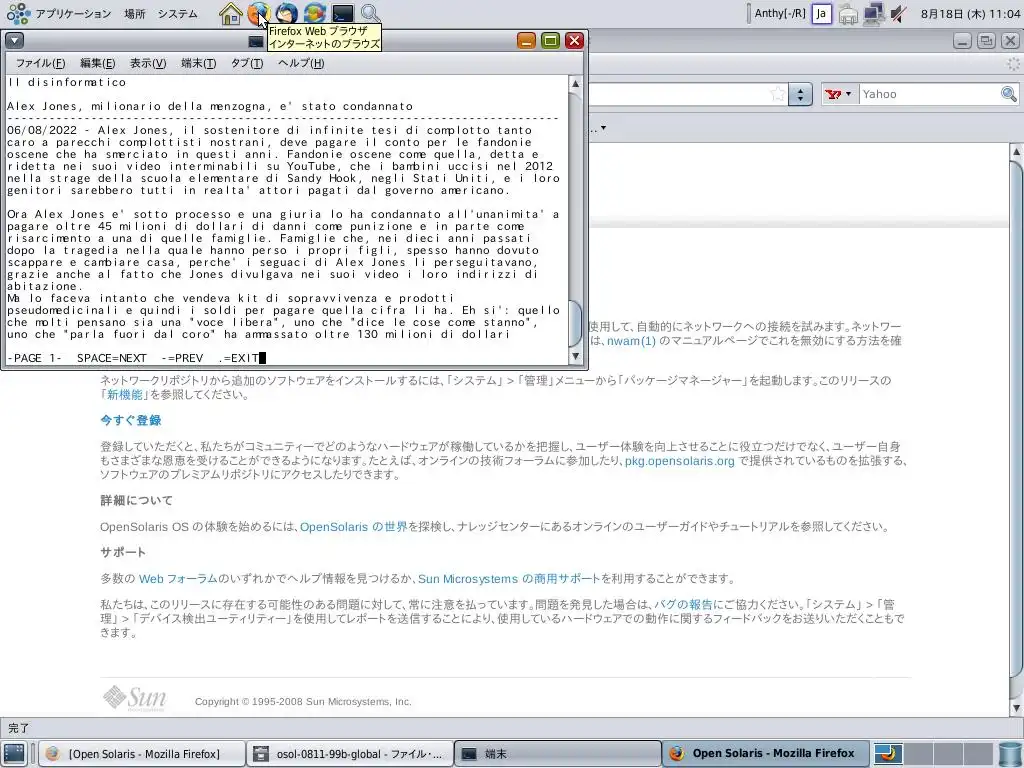
Task: Launch Firefox web browser from top panel
Action: [x=259, y=13]
